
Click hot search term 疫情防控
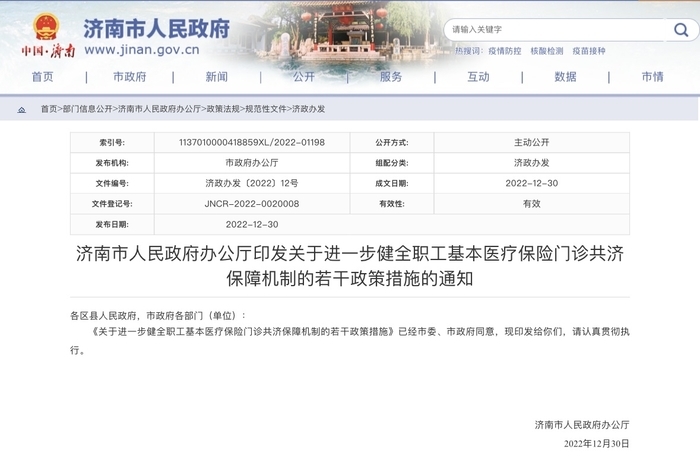[x=505, y=51]
